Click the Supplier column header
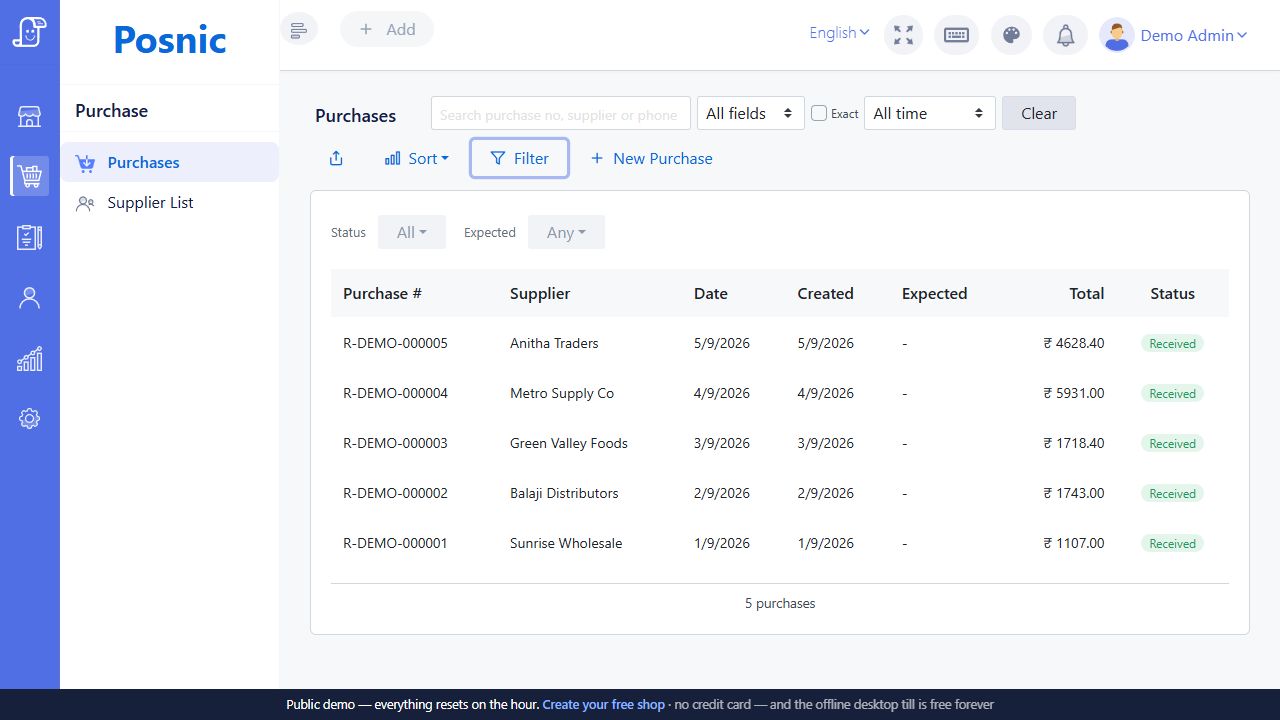 coord(540,293)
